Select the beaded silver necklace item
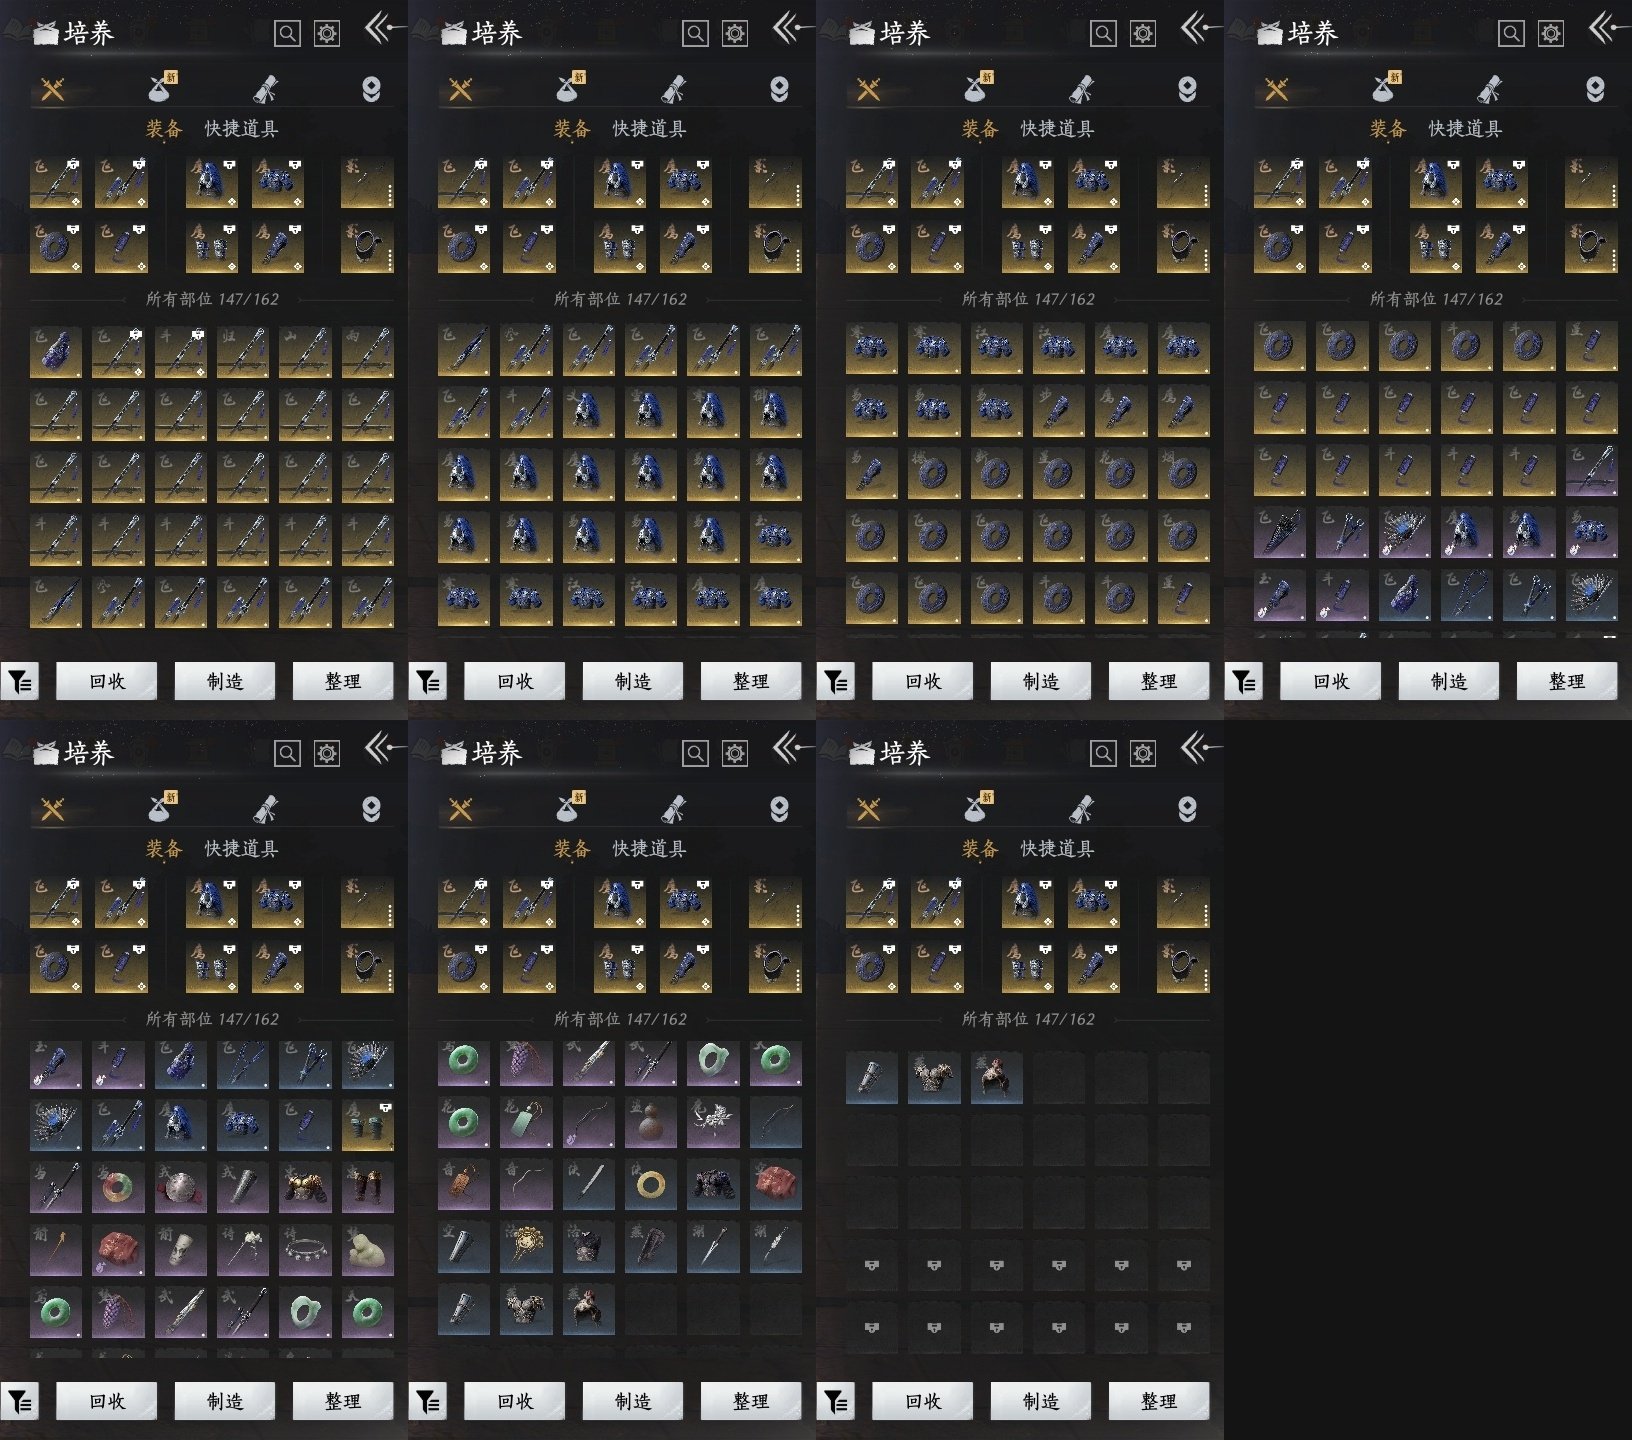Viewport: 1632px width, 1440px height. pos(305,1249)
